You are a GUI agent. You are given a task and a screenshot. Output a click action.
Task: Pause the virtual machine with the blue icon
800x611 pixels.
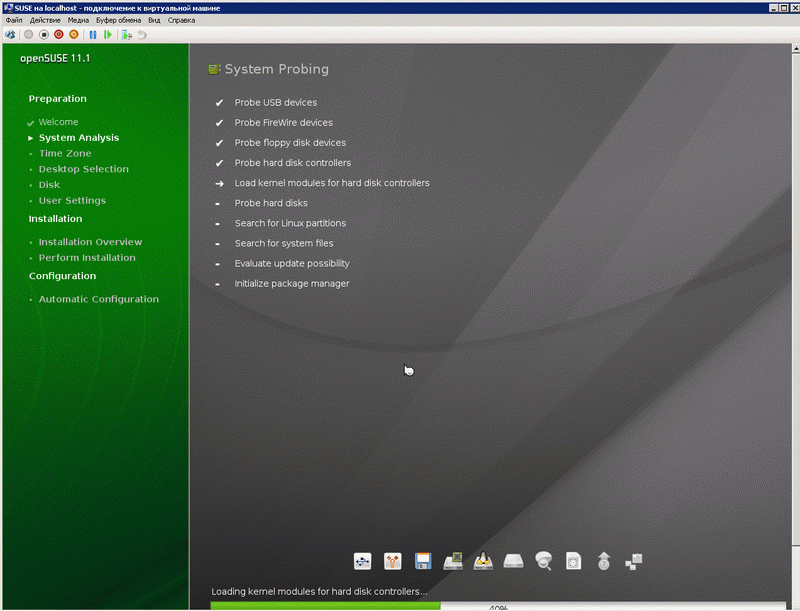pyautogui.click(x=93, y=34)
